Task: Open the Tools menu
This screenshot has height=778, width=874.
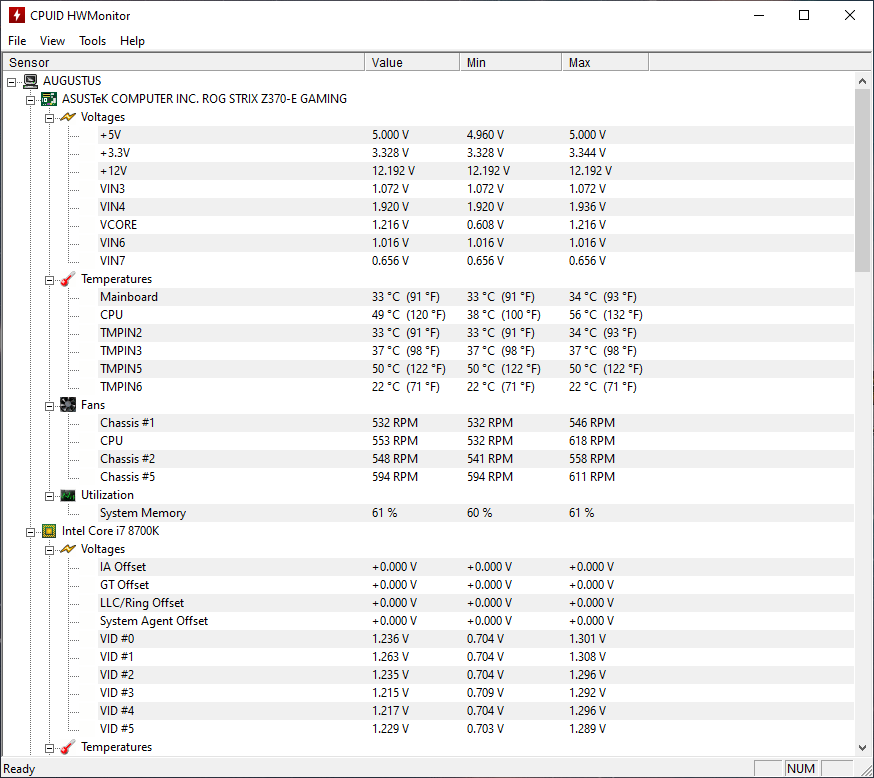Action: tap(93, 41)
